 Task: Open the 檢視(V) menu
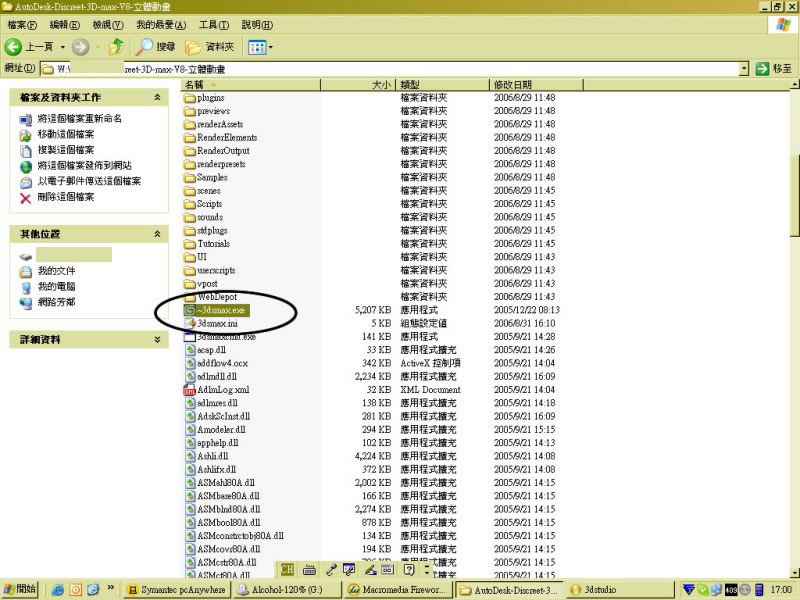pos(108,24)
